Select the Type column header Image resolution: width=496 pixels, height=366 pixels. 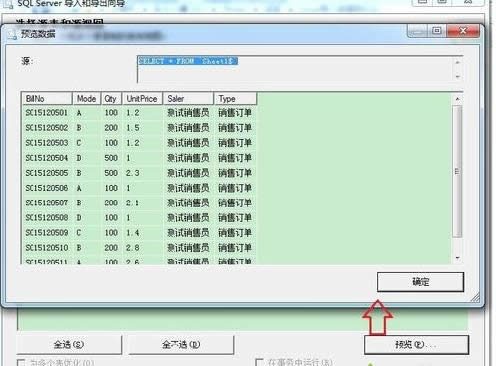coord(235,99)
